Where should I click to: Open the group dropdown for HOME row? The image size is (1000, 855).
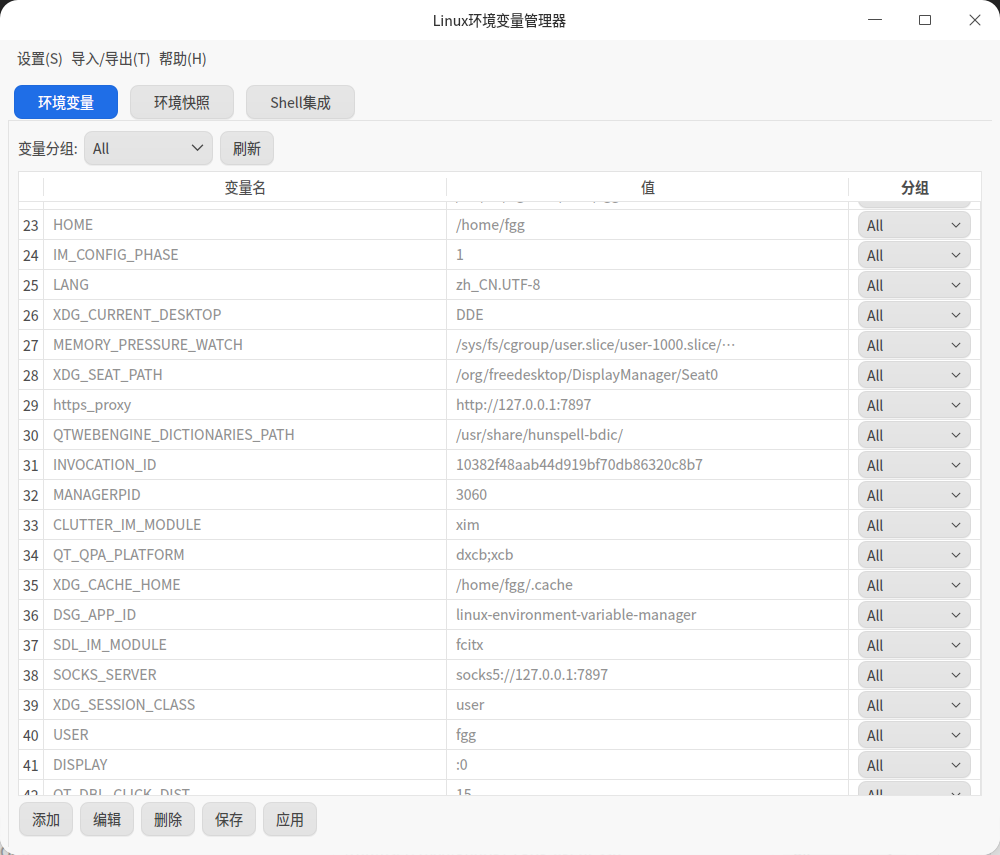914,225
